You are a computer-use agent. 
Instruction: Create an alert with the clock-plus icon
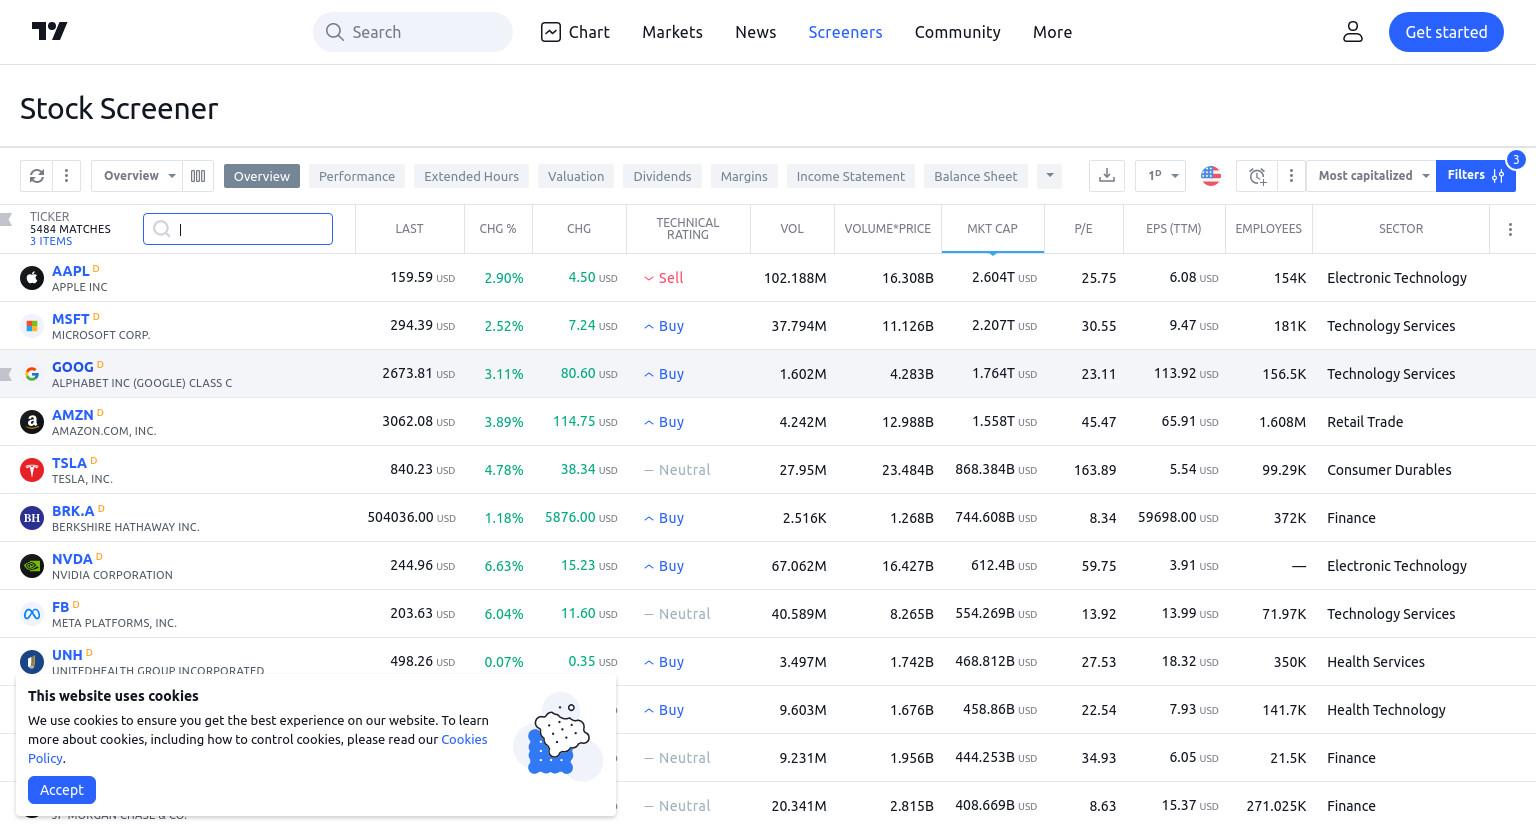(1258, 176)
